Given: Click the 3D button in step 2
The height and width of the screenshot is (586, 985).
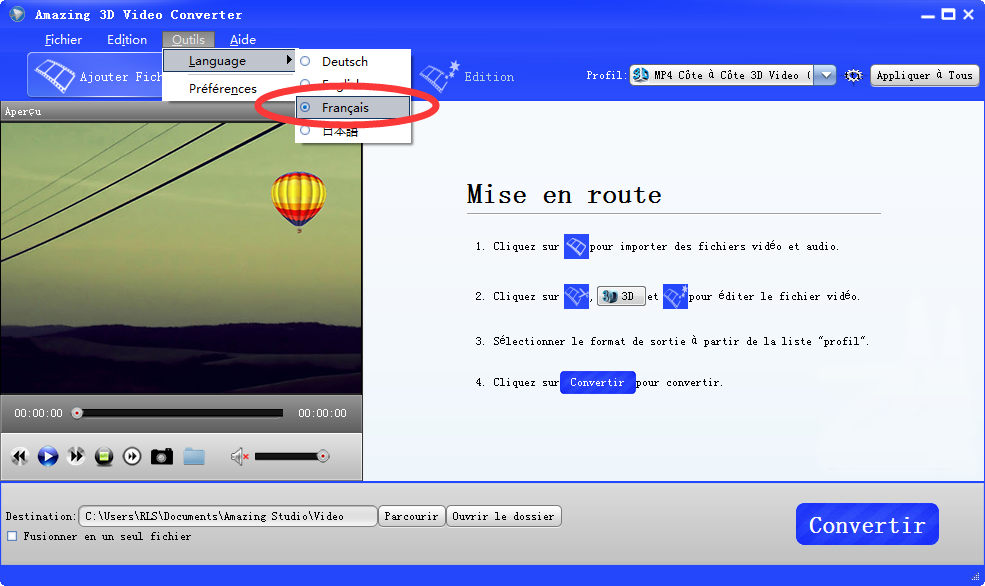Looking at the screenshot, I should [621, 296].
